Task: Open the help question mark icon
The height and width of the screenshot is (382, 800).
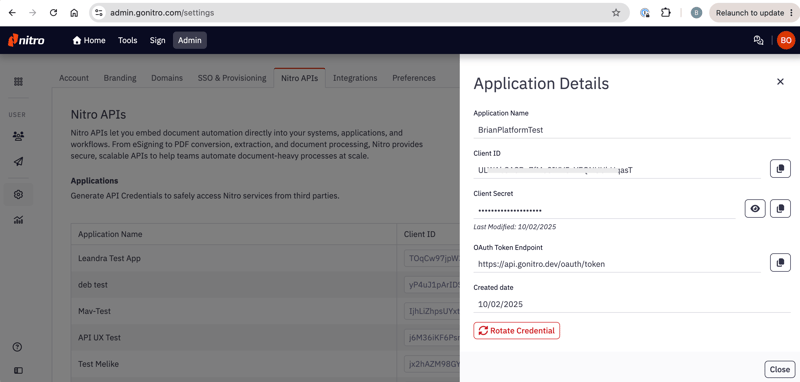Action: click(17, 347)
